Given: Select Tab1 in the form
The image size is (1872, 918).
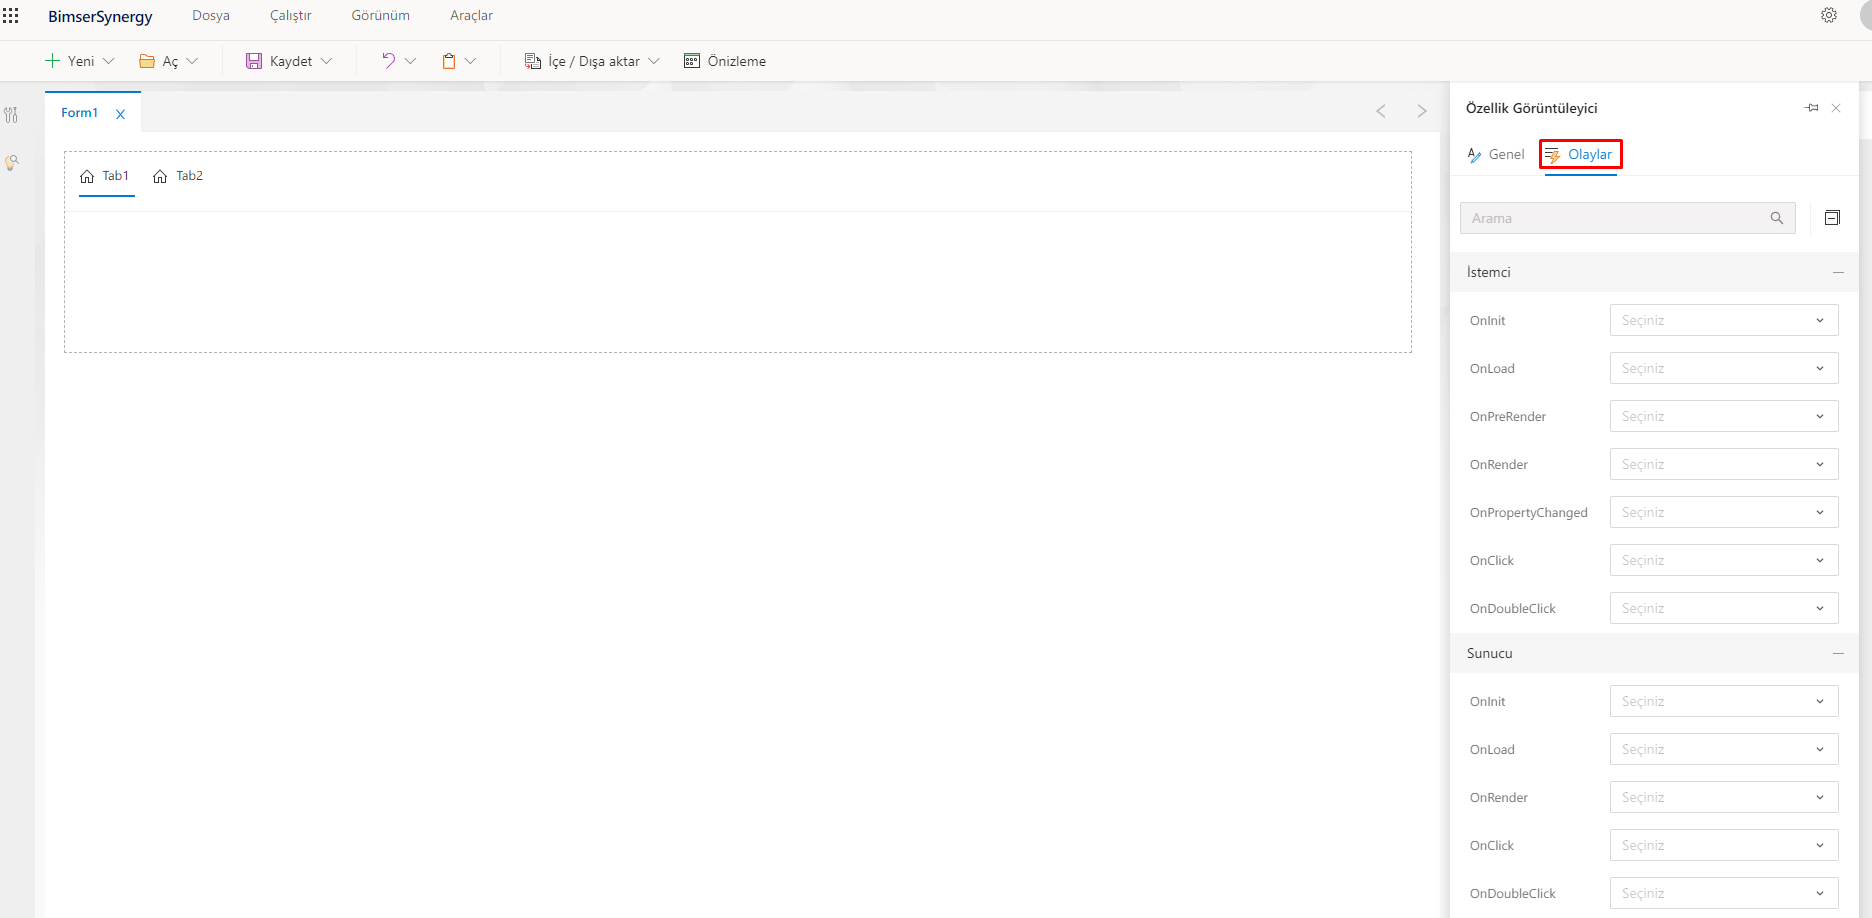Looking at the screenshot, I should pos(106,176).
